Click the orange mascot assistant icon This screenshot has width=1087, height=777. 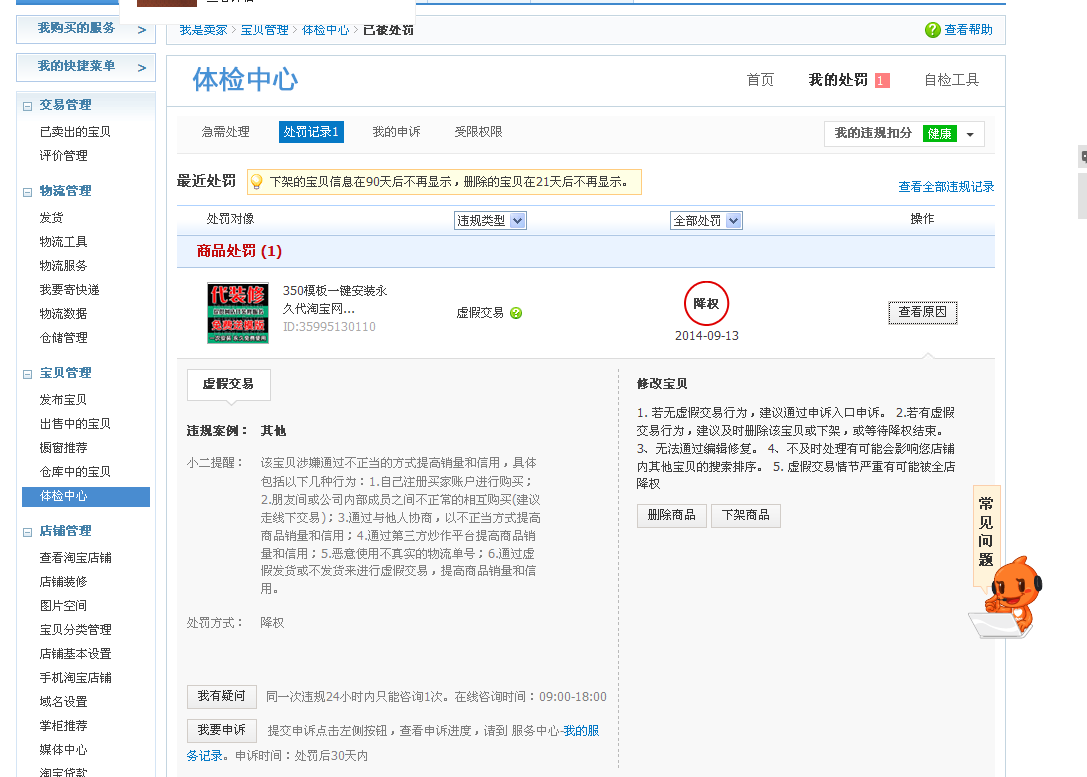(x=1007, y=597)
